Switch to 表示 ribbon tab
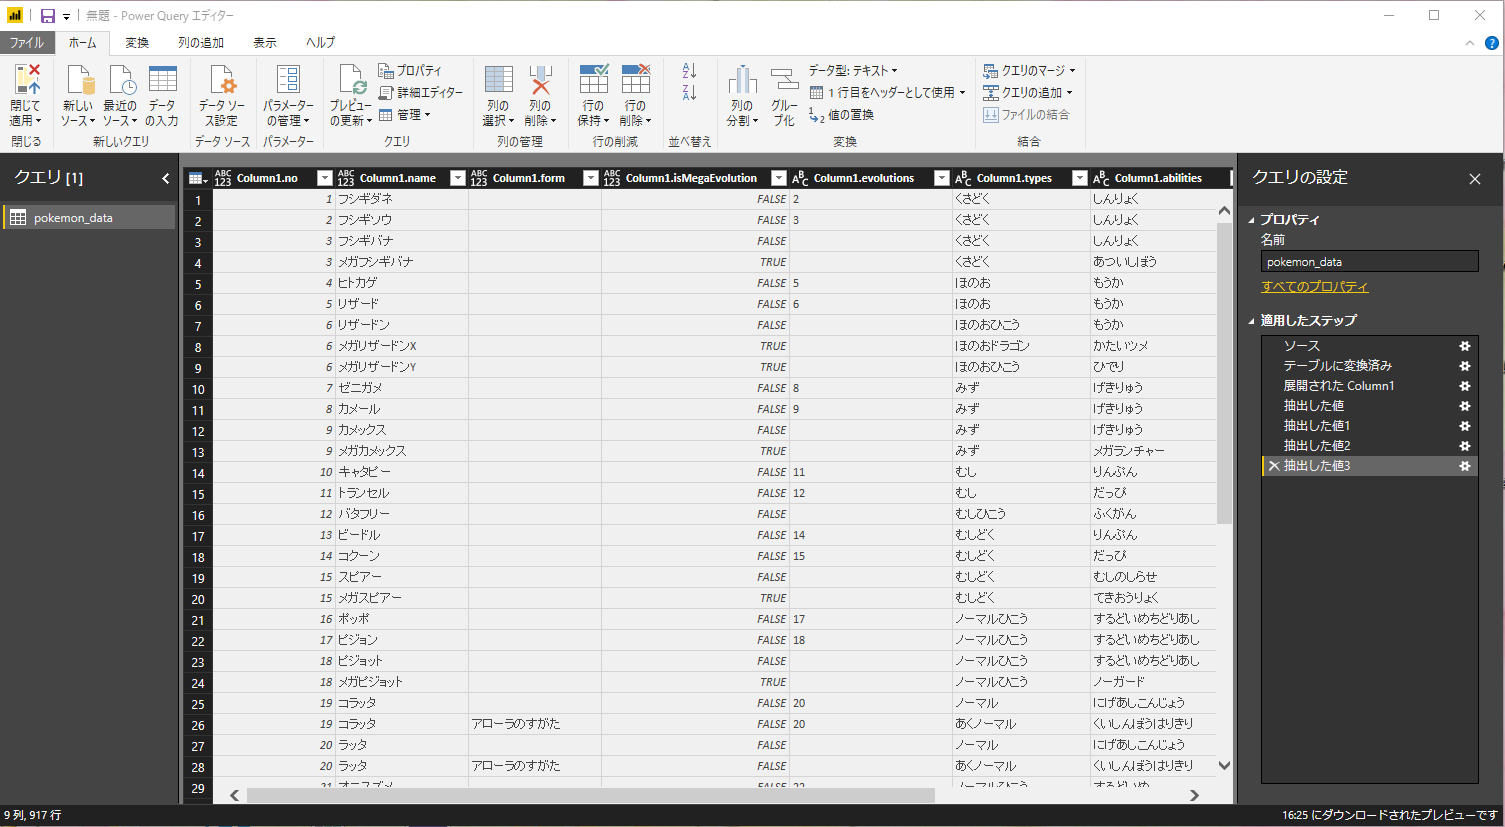The image size is (1505, 827). click(x=265, y=43)
